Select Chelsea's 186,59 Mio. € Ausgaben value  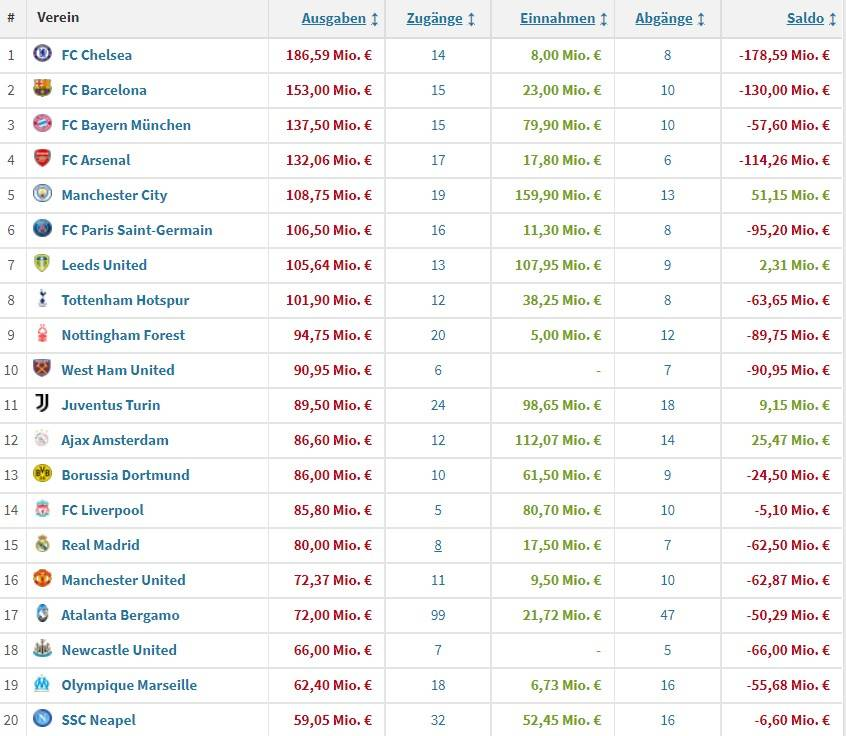(x=329, y=55)
